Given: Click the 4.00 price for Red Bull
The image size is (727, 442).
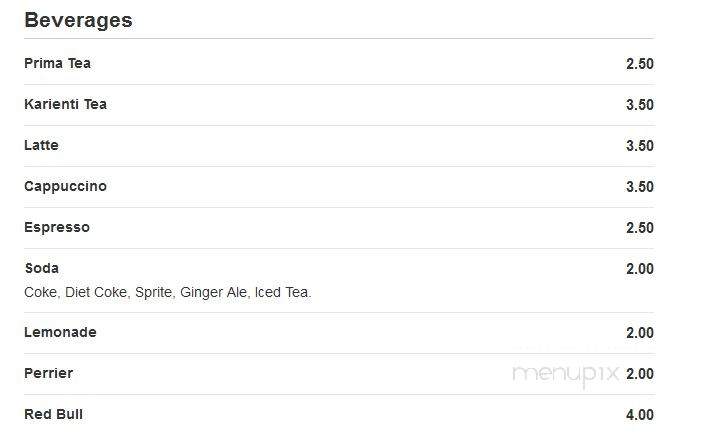Looking at the screenshot, I should (x=640, y=415).
